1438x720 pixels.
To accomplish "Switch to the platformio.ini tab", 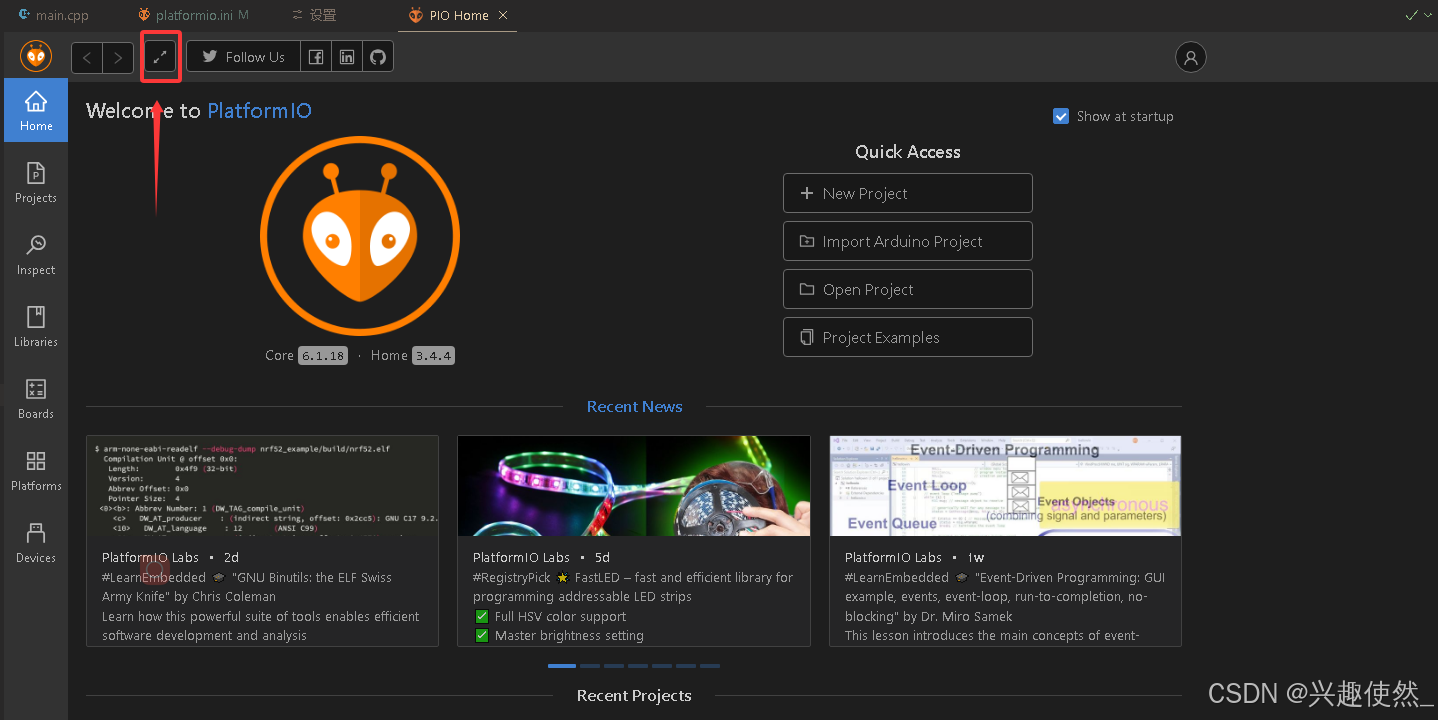I will coord(193,15).
